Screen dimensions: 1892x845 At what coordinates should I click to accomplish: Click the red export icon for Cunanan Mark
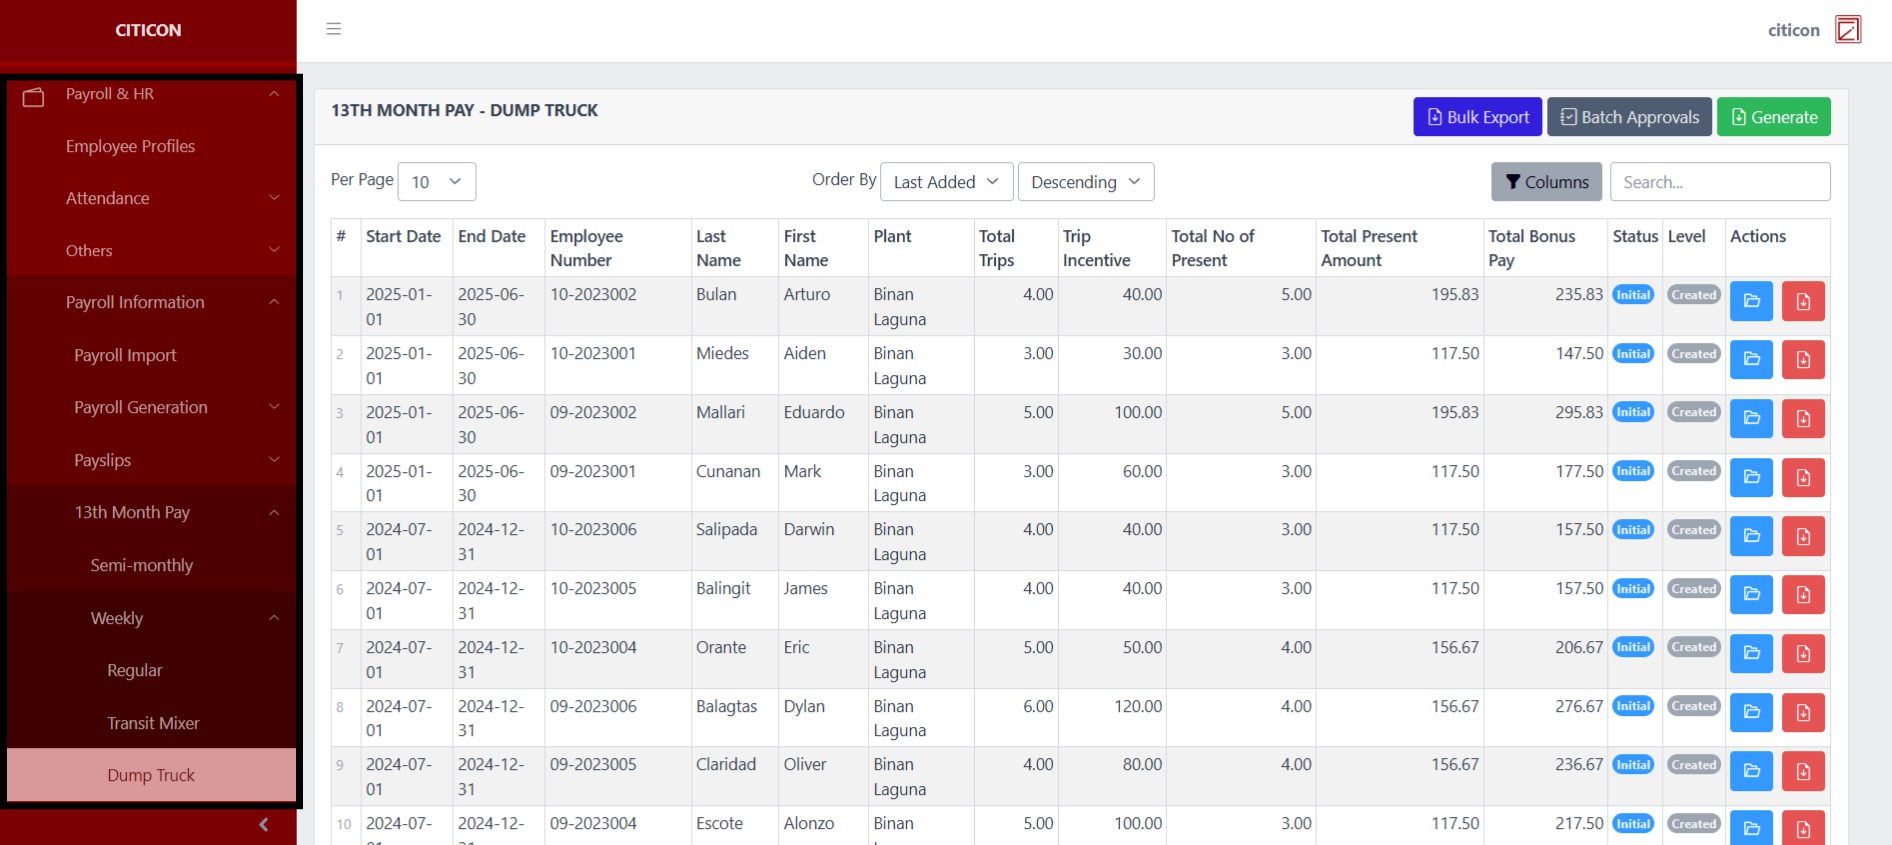pos(1802,477)
